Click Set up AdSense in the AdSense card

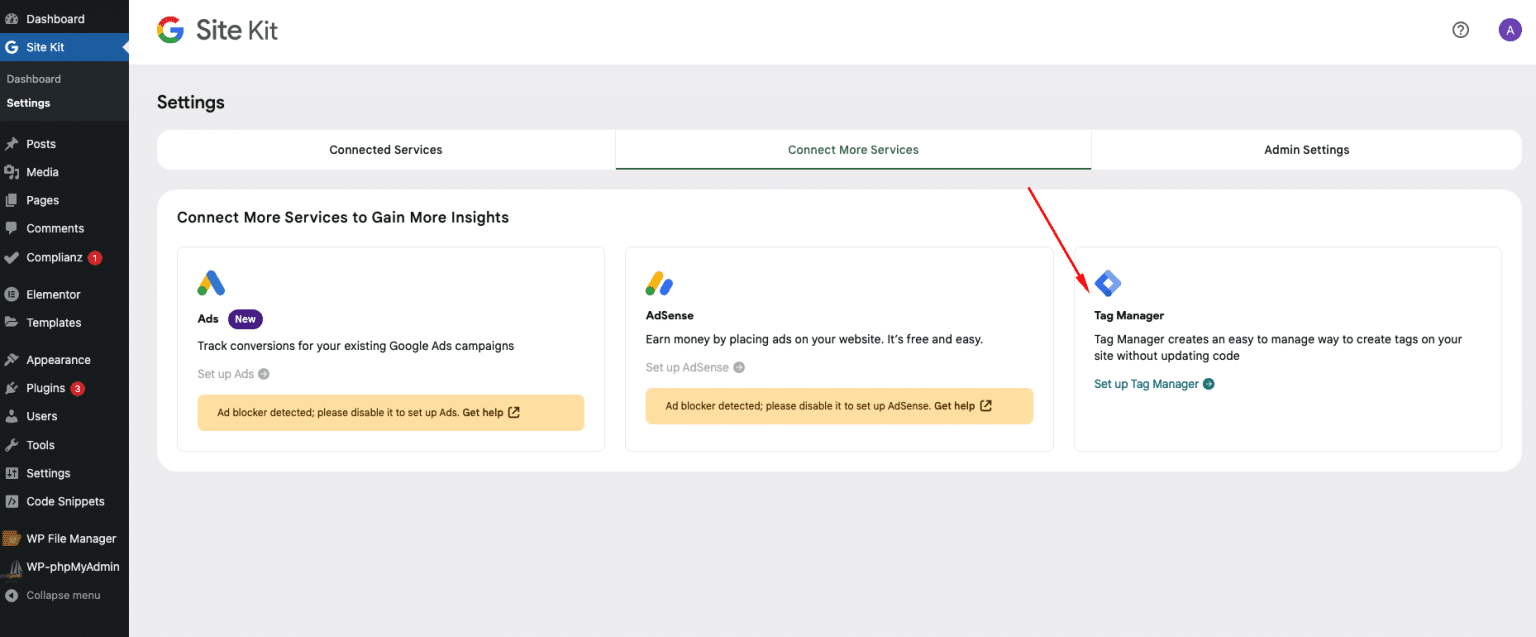coord(688,366)
